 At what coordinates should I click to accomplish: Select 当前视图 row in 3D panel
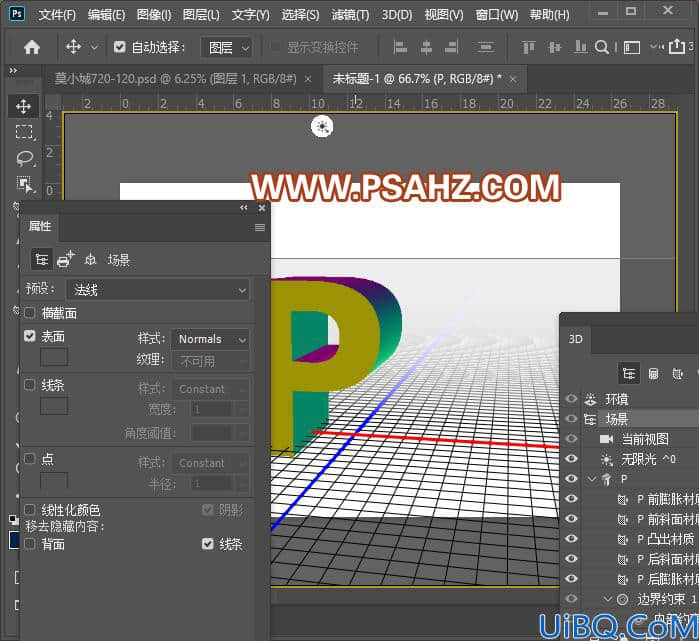point(640,439)
